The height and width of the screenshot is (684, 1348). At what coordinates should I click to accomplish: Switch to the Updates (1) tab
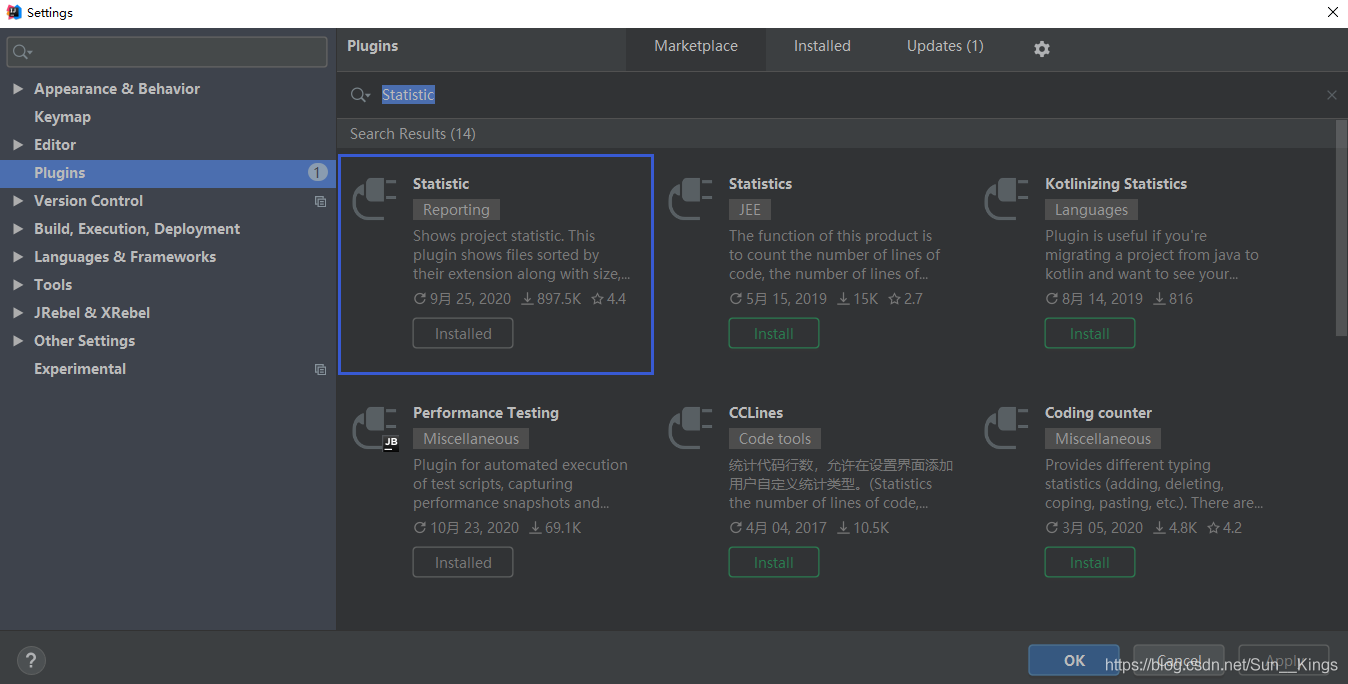point(945,46)
